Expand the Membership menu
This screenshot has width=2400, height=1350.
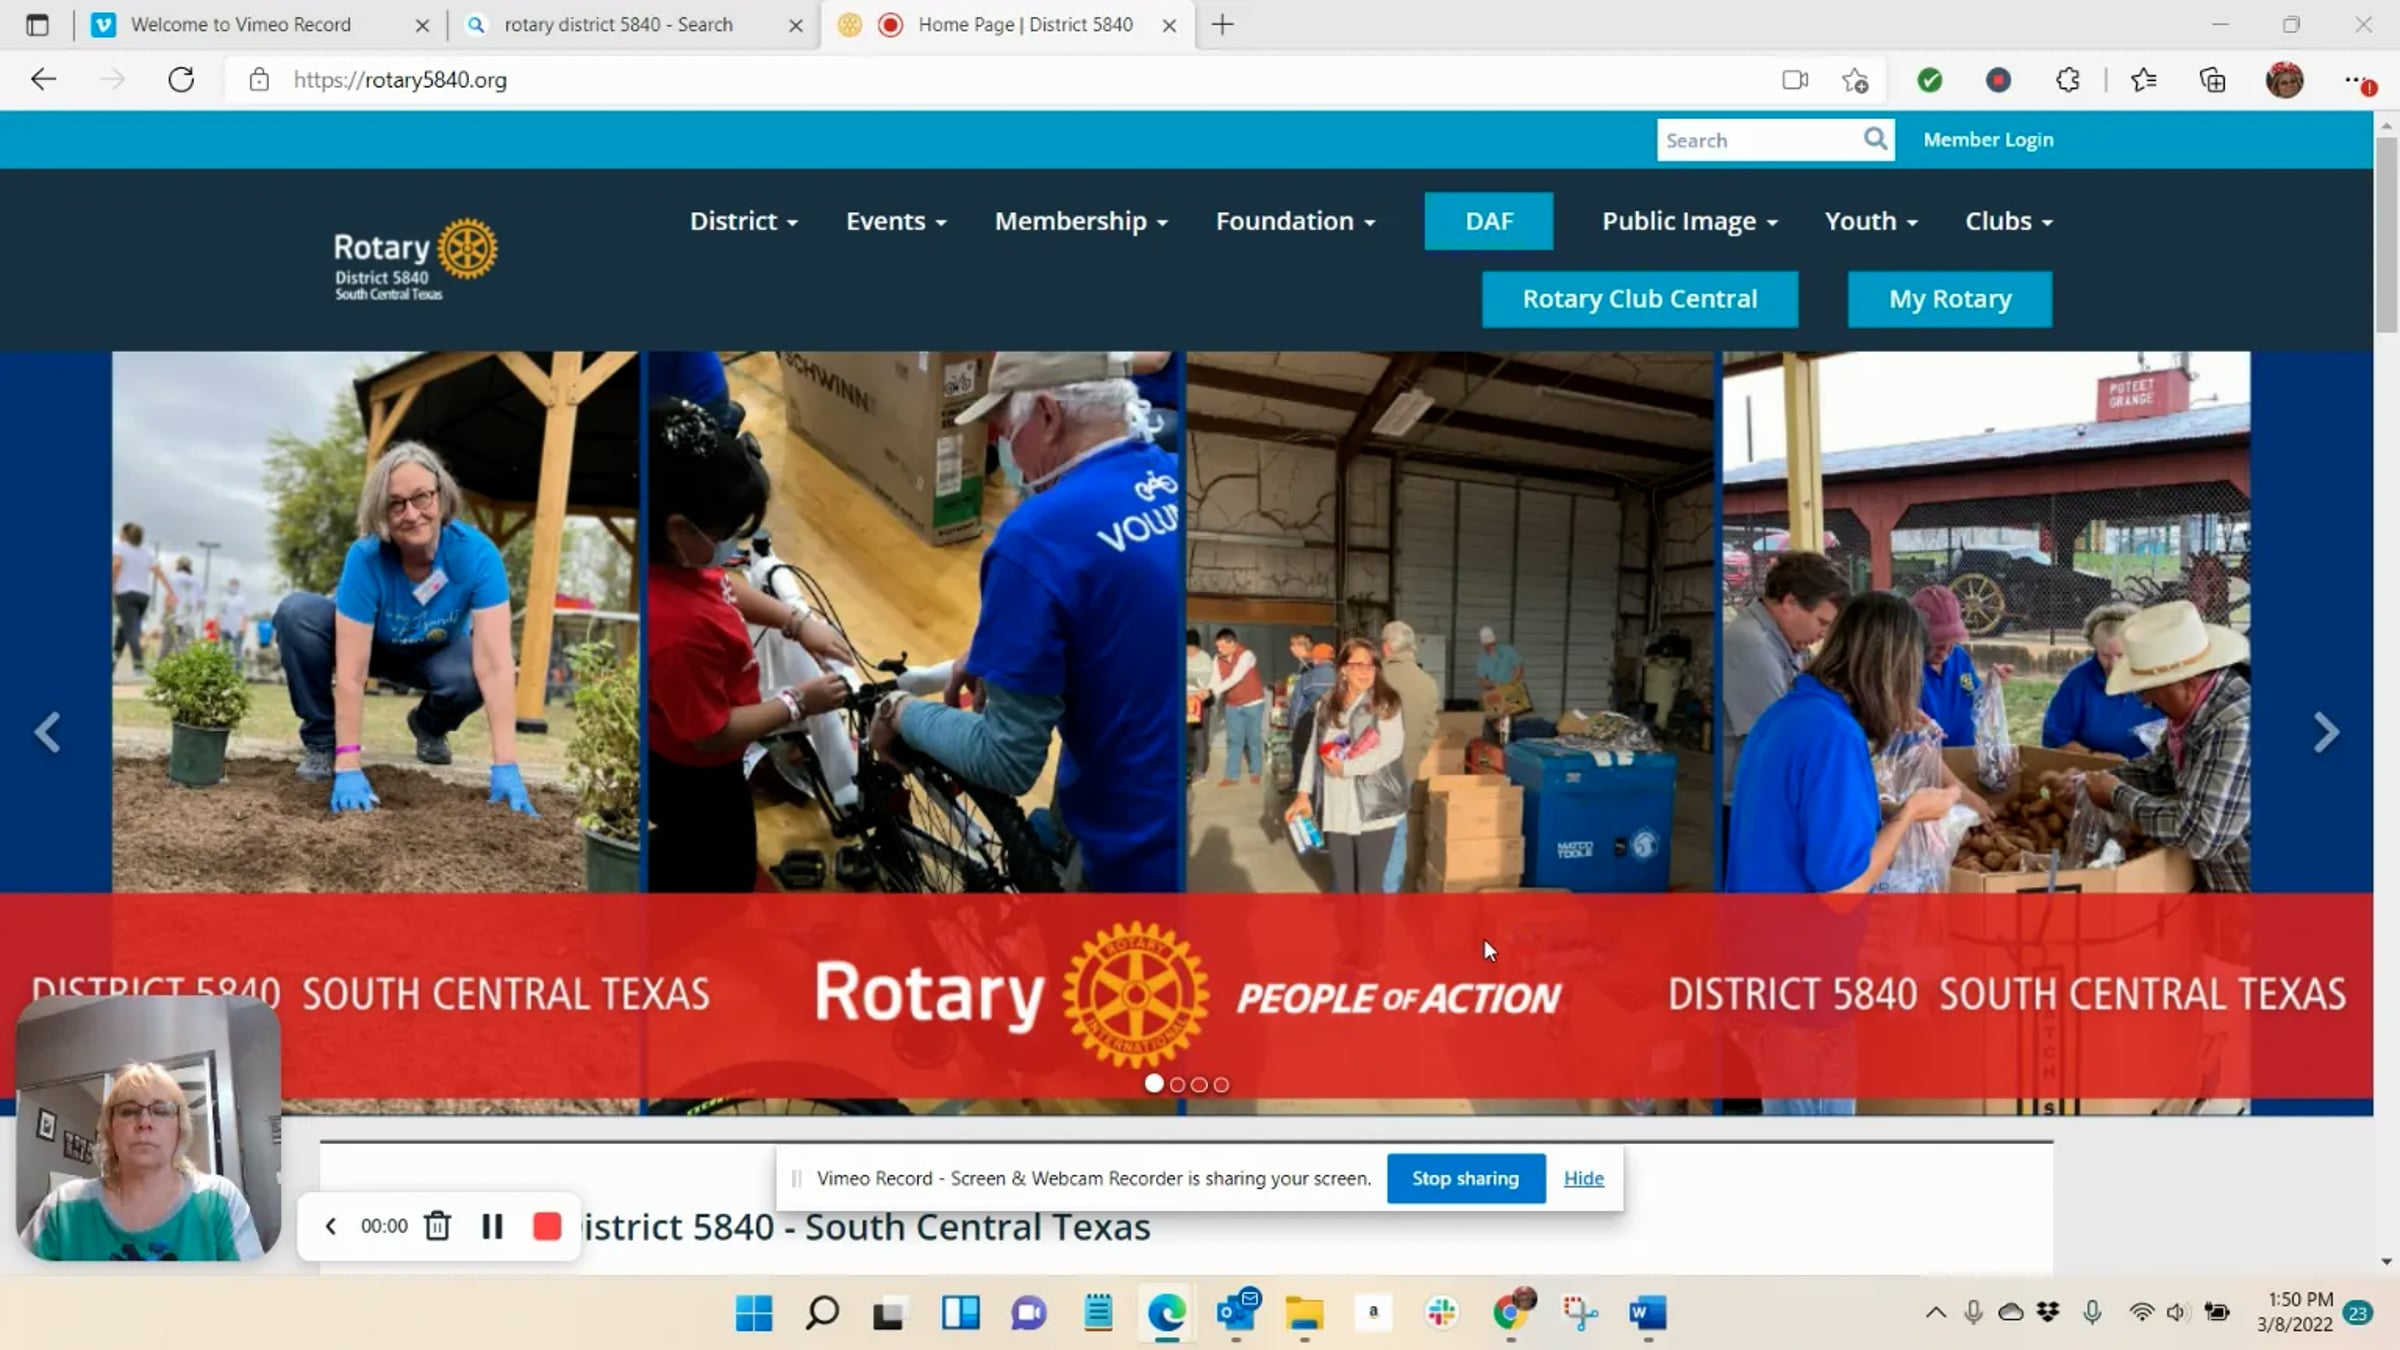click(1081, 221)
